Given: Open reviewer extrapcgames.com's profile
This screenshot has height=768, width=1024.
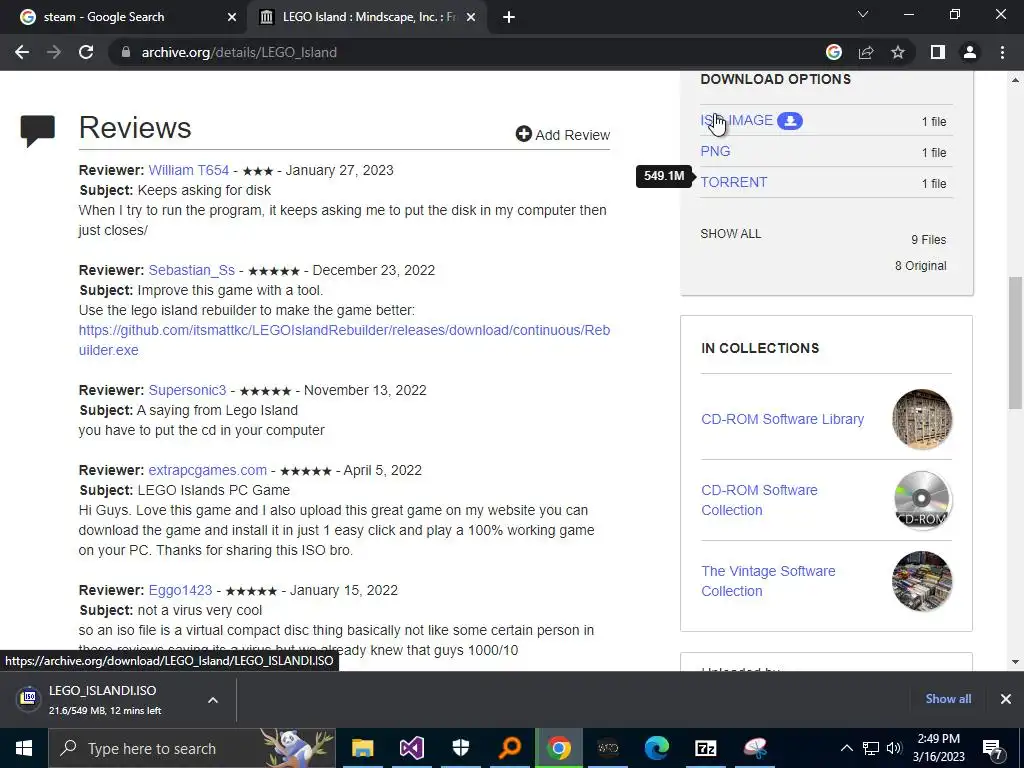Looking at the screenshot, I should point(208,470).
